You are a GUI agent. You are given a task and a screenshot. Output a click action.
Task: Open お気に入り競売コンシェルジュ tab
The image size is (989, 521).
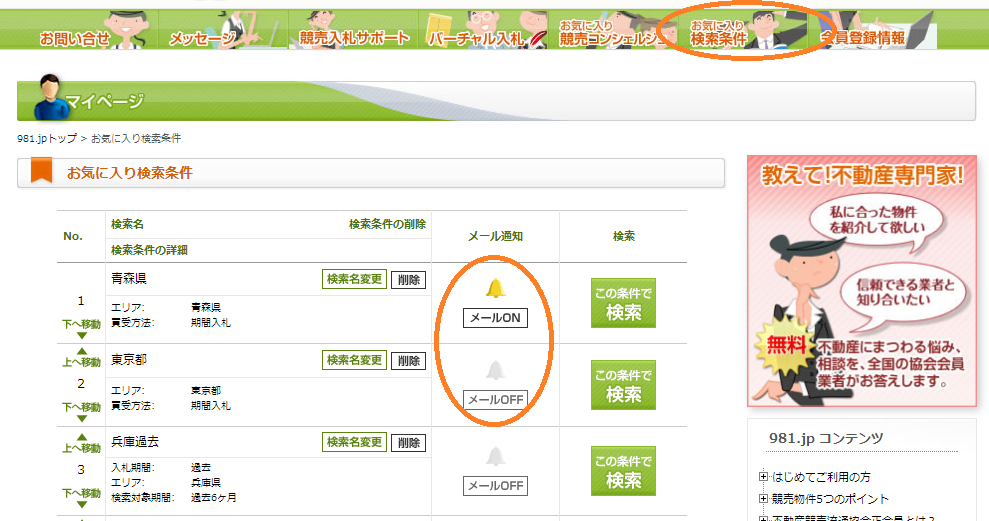pyautogui.click(x=613, y=30)
